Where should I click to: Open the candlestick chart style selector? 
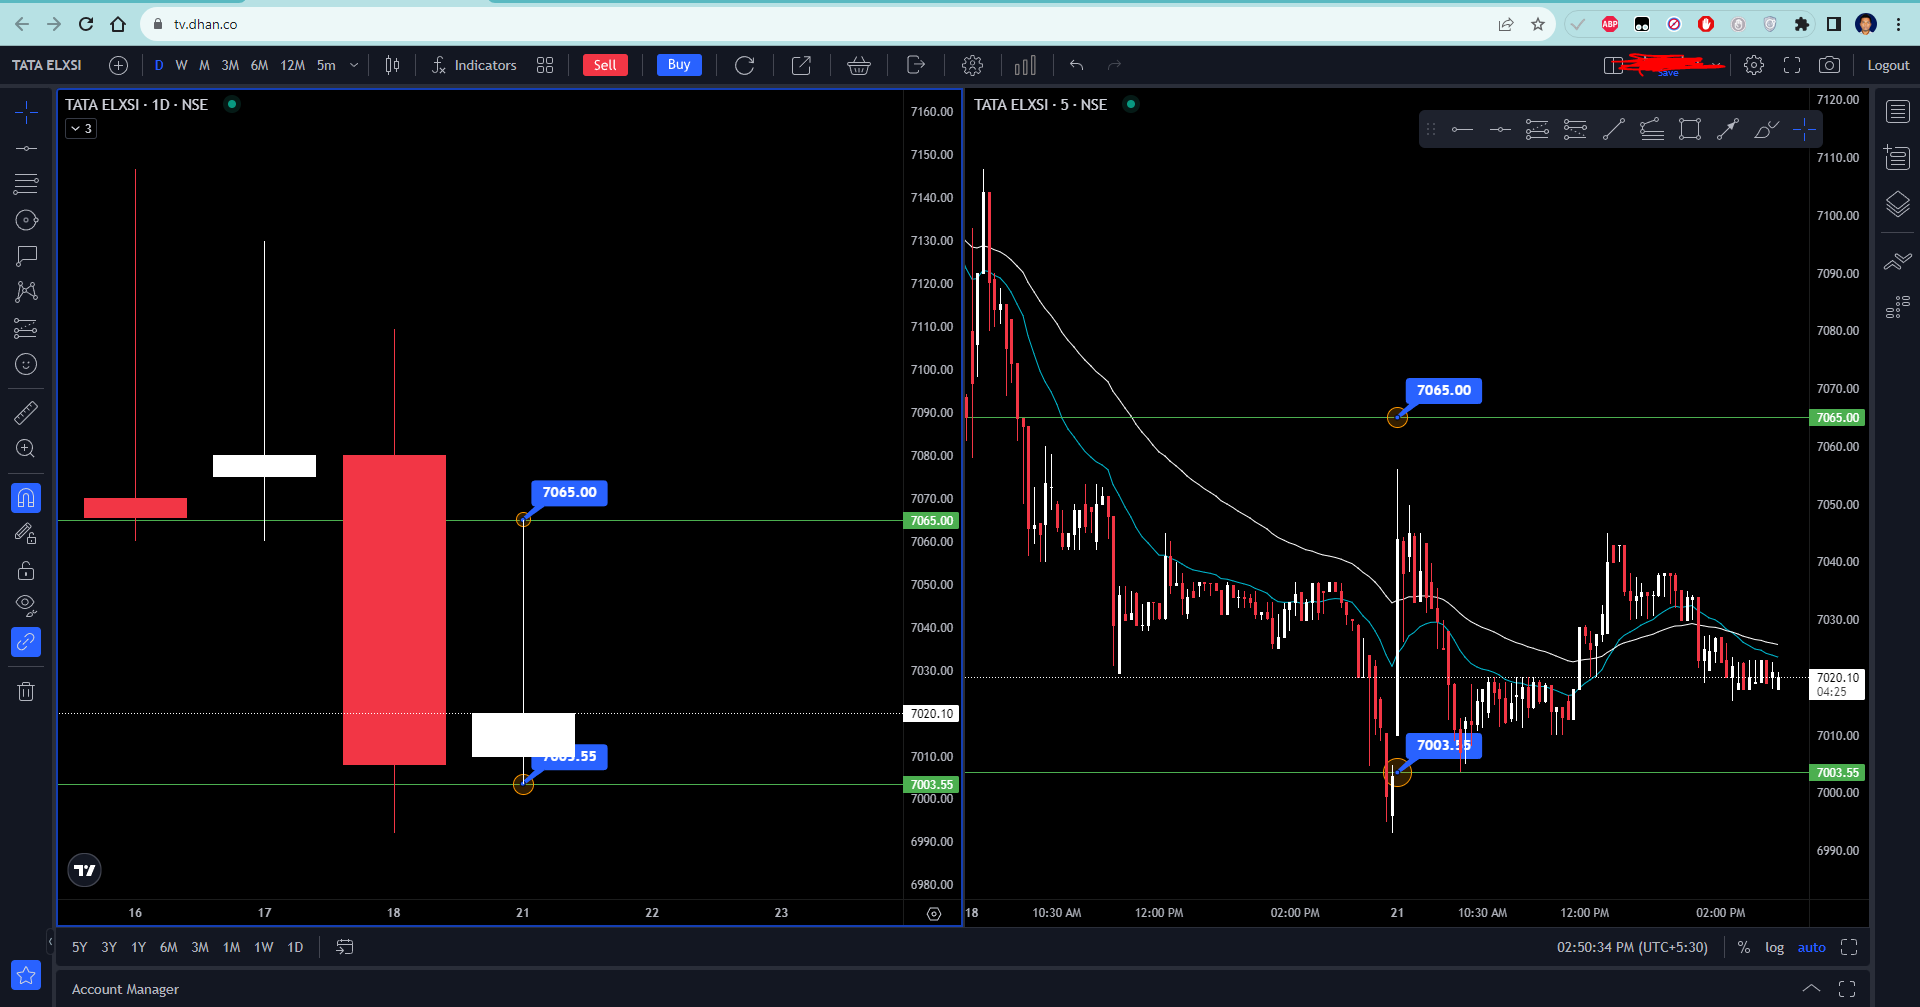pyautogui.click(x=393, y=65)
